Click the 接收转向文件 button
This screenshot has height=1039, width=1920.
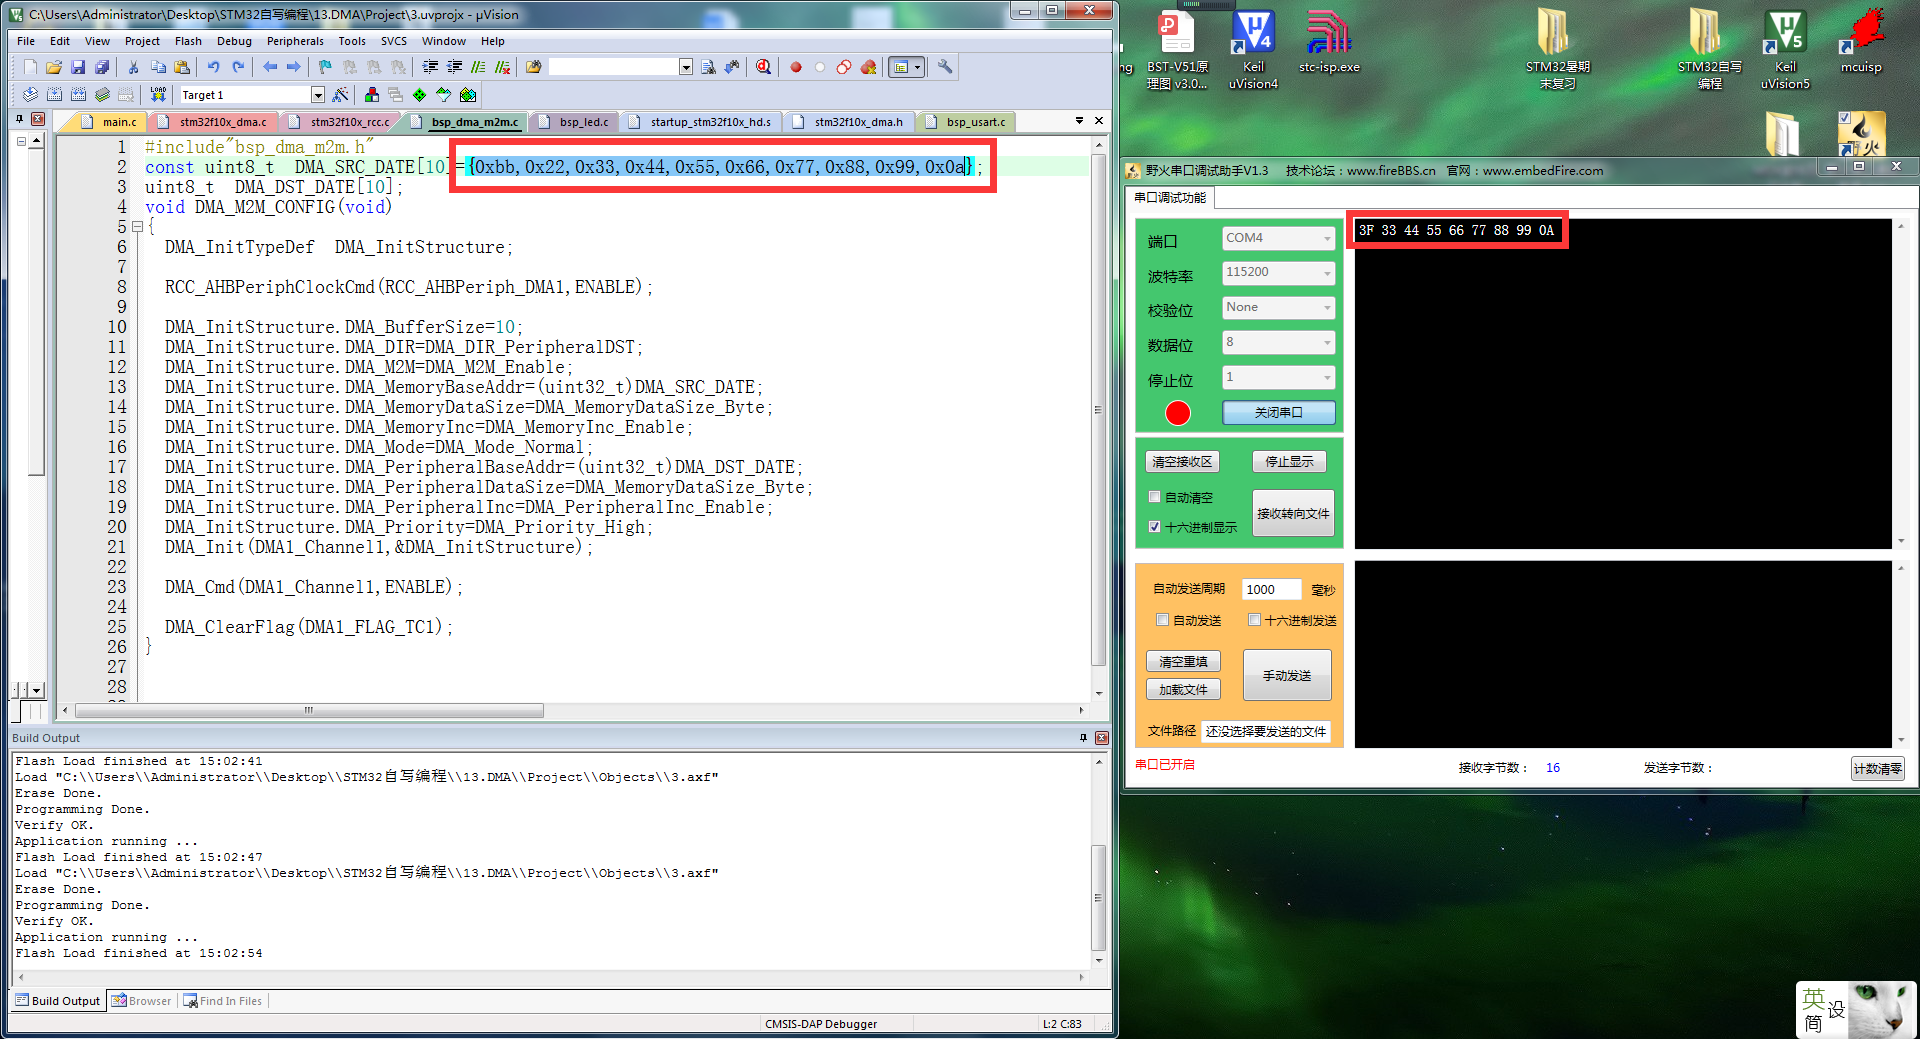(x=1293, y=513)
